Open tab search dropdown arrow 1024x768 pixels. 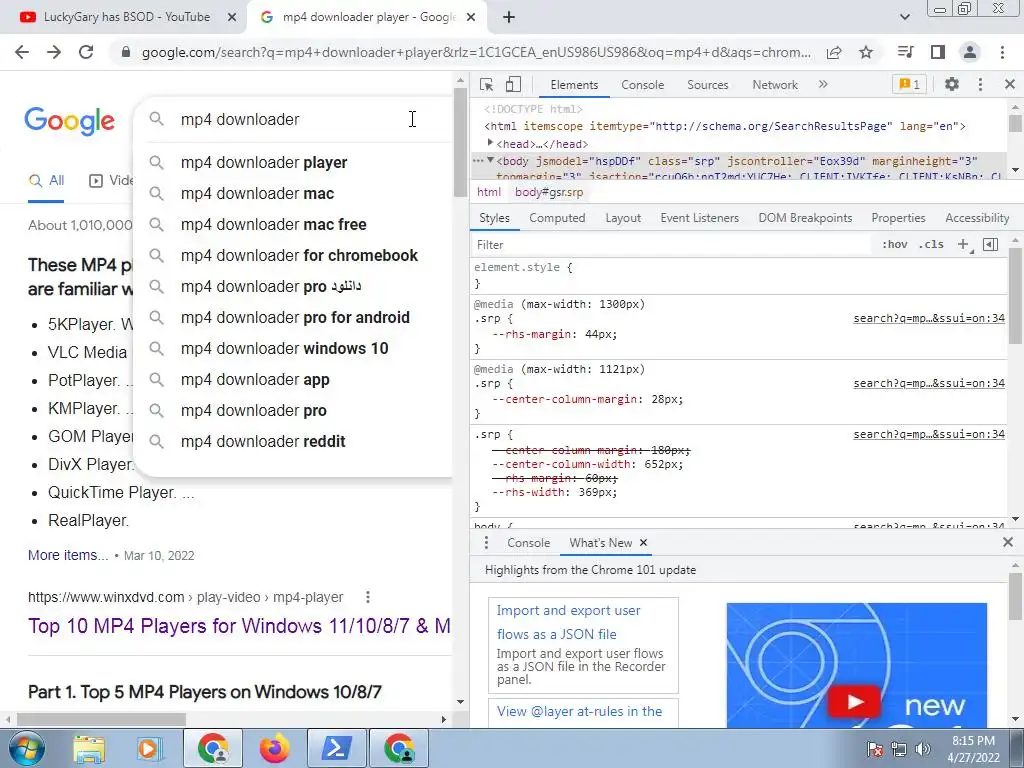904,17
